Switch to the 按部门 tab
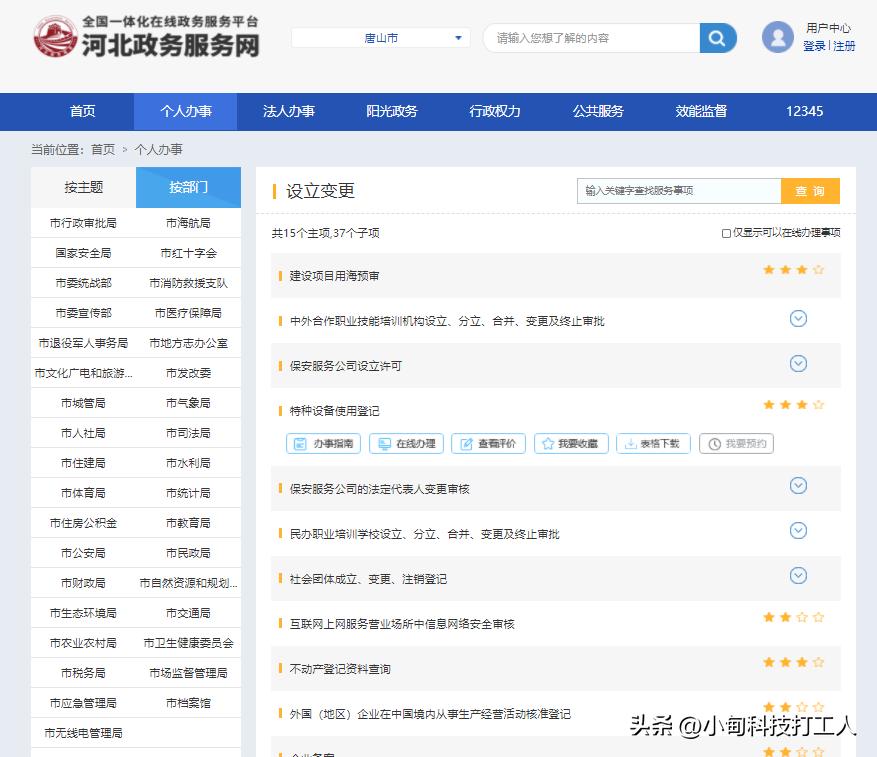 click(188, 187)
